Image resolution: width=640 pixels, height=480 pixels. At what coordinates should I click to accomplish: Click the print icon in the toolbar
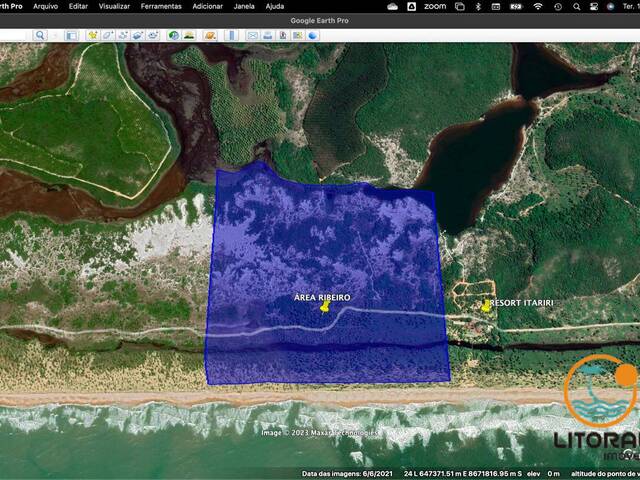(268, 35)
